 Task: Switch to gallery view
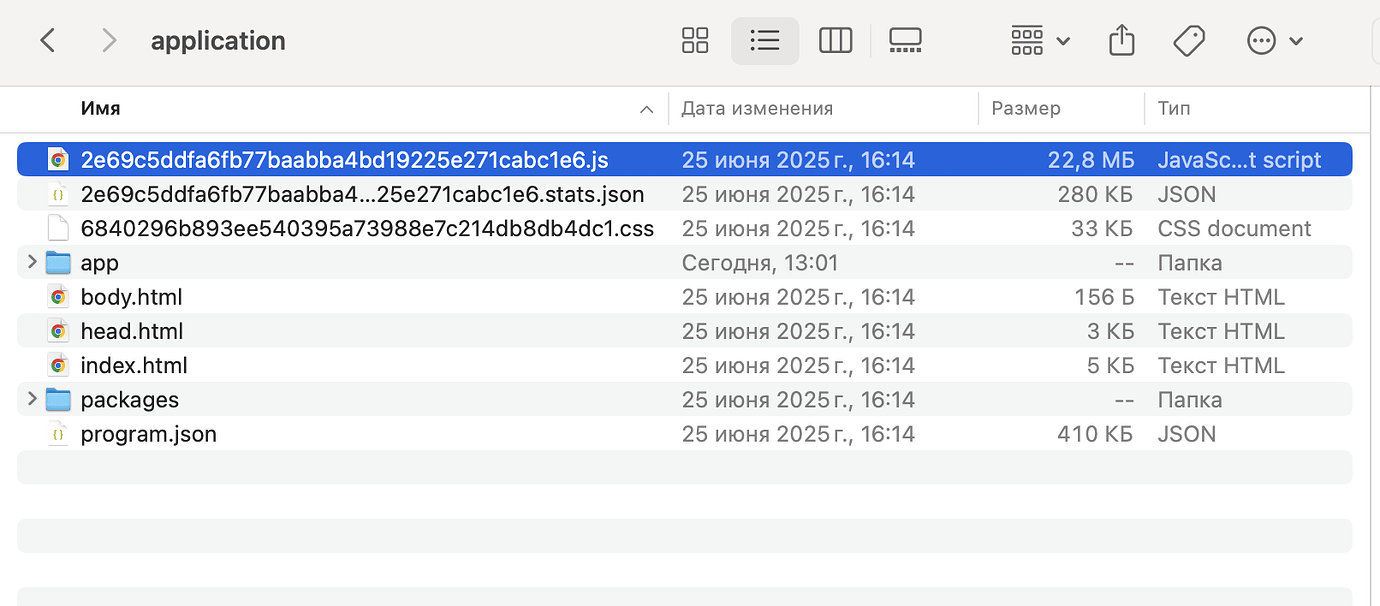tap(905, 40)
